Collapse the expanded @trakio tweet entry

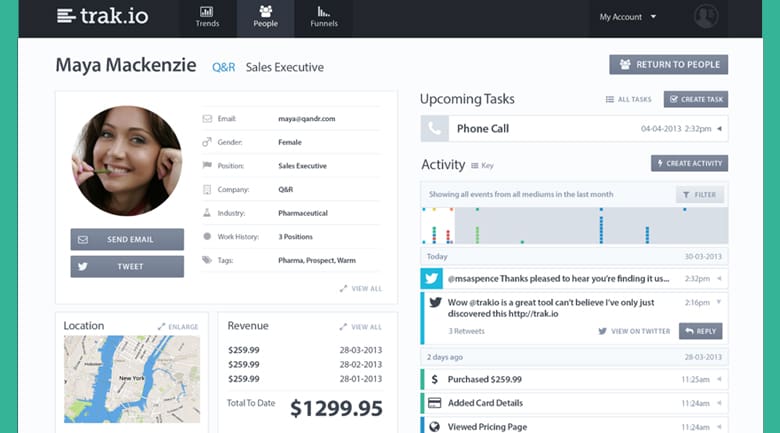coord(720,301)
